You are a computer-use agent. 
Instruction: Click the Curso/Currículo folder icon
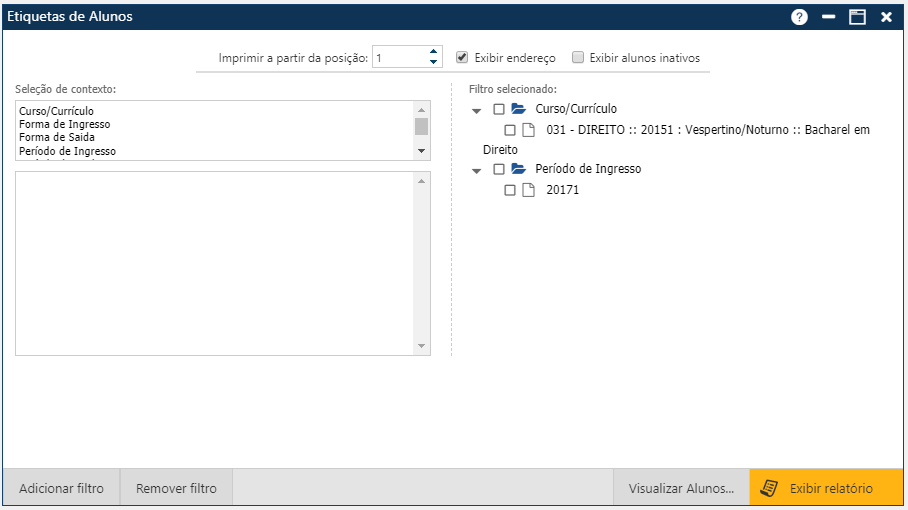(x=518, y=109)
